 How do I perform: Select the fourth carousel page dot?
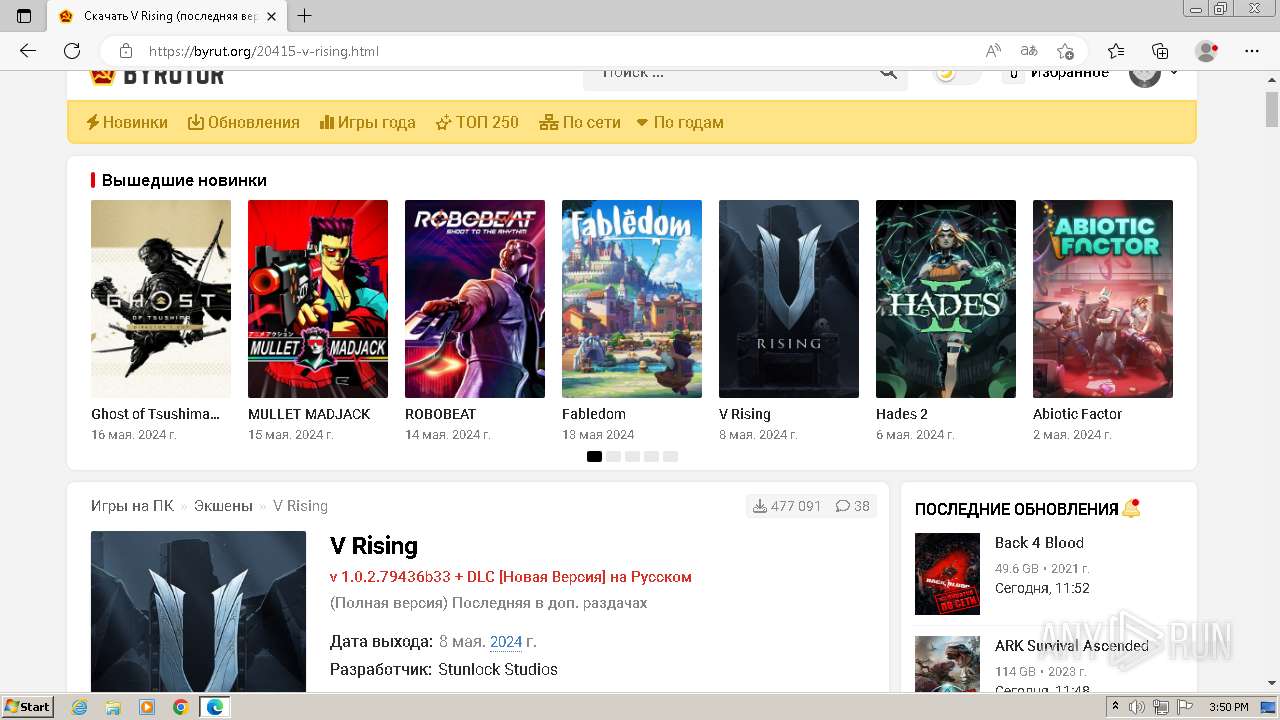(x=651, y=456)
